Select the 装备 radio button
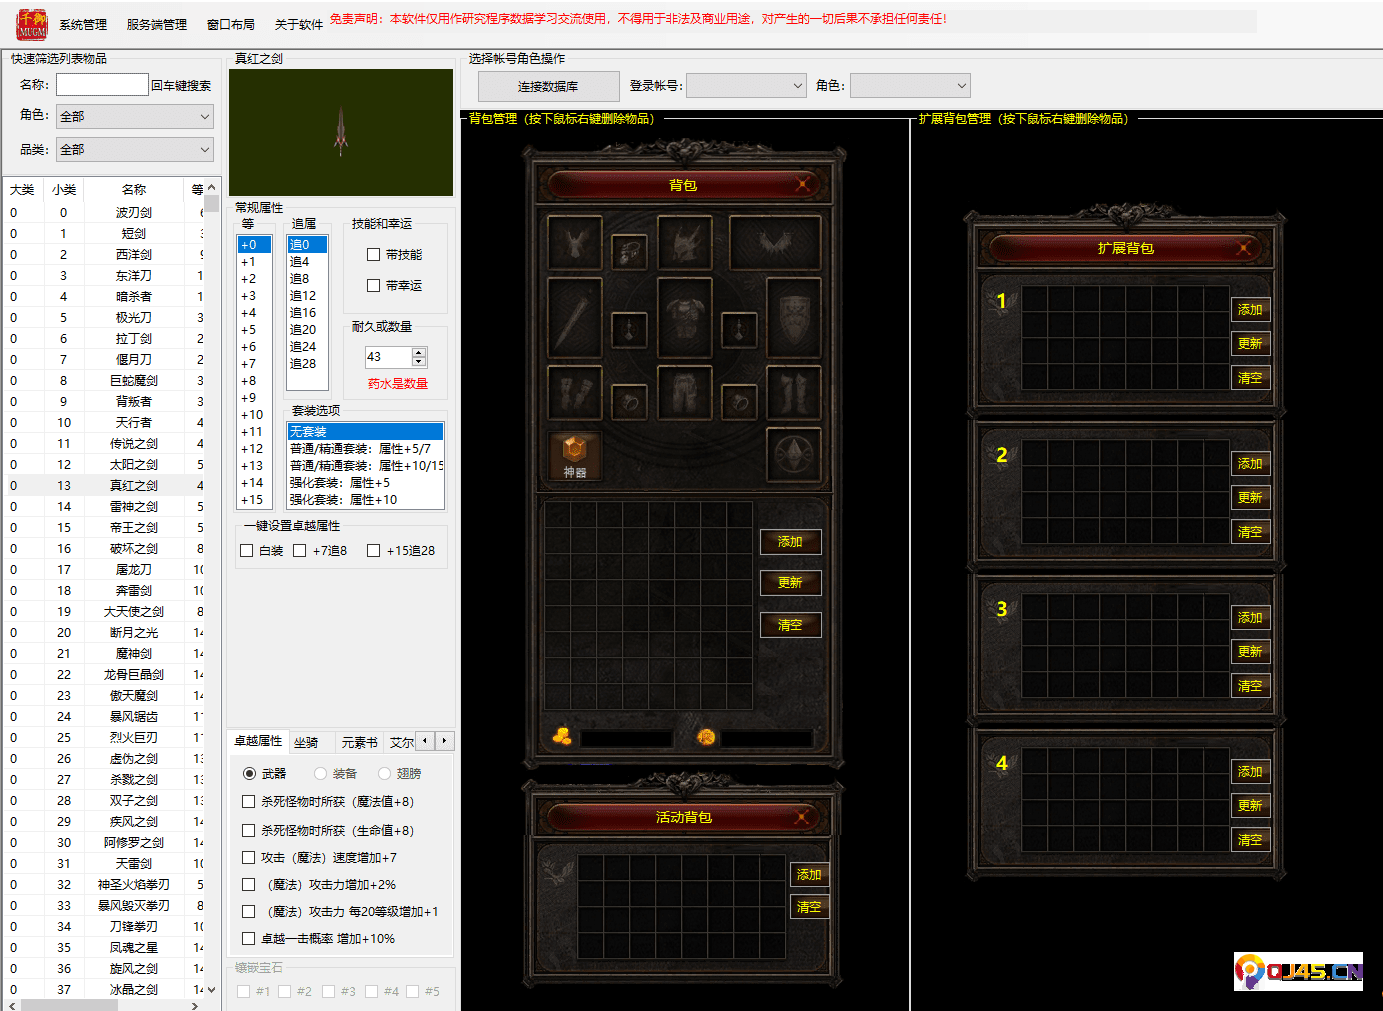Image resolution: width=1383 pixels, height=1011 pixels. [x=320, y=774]
